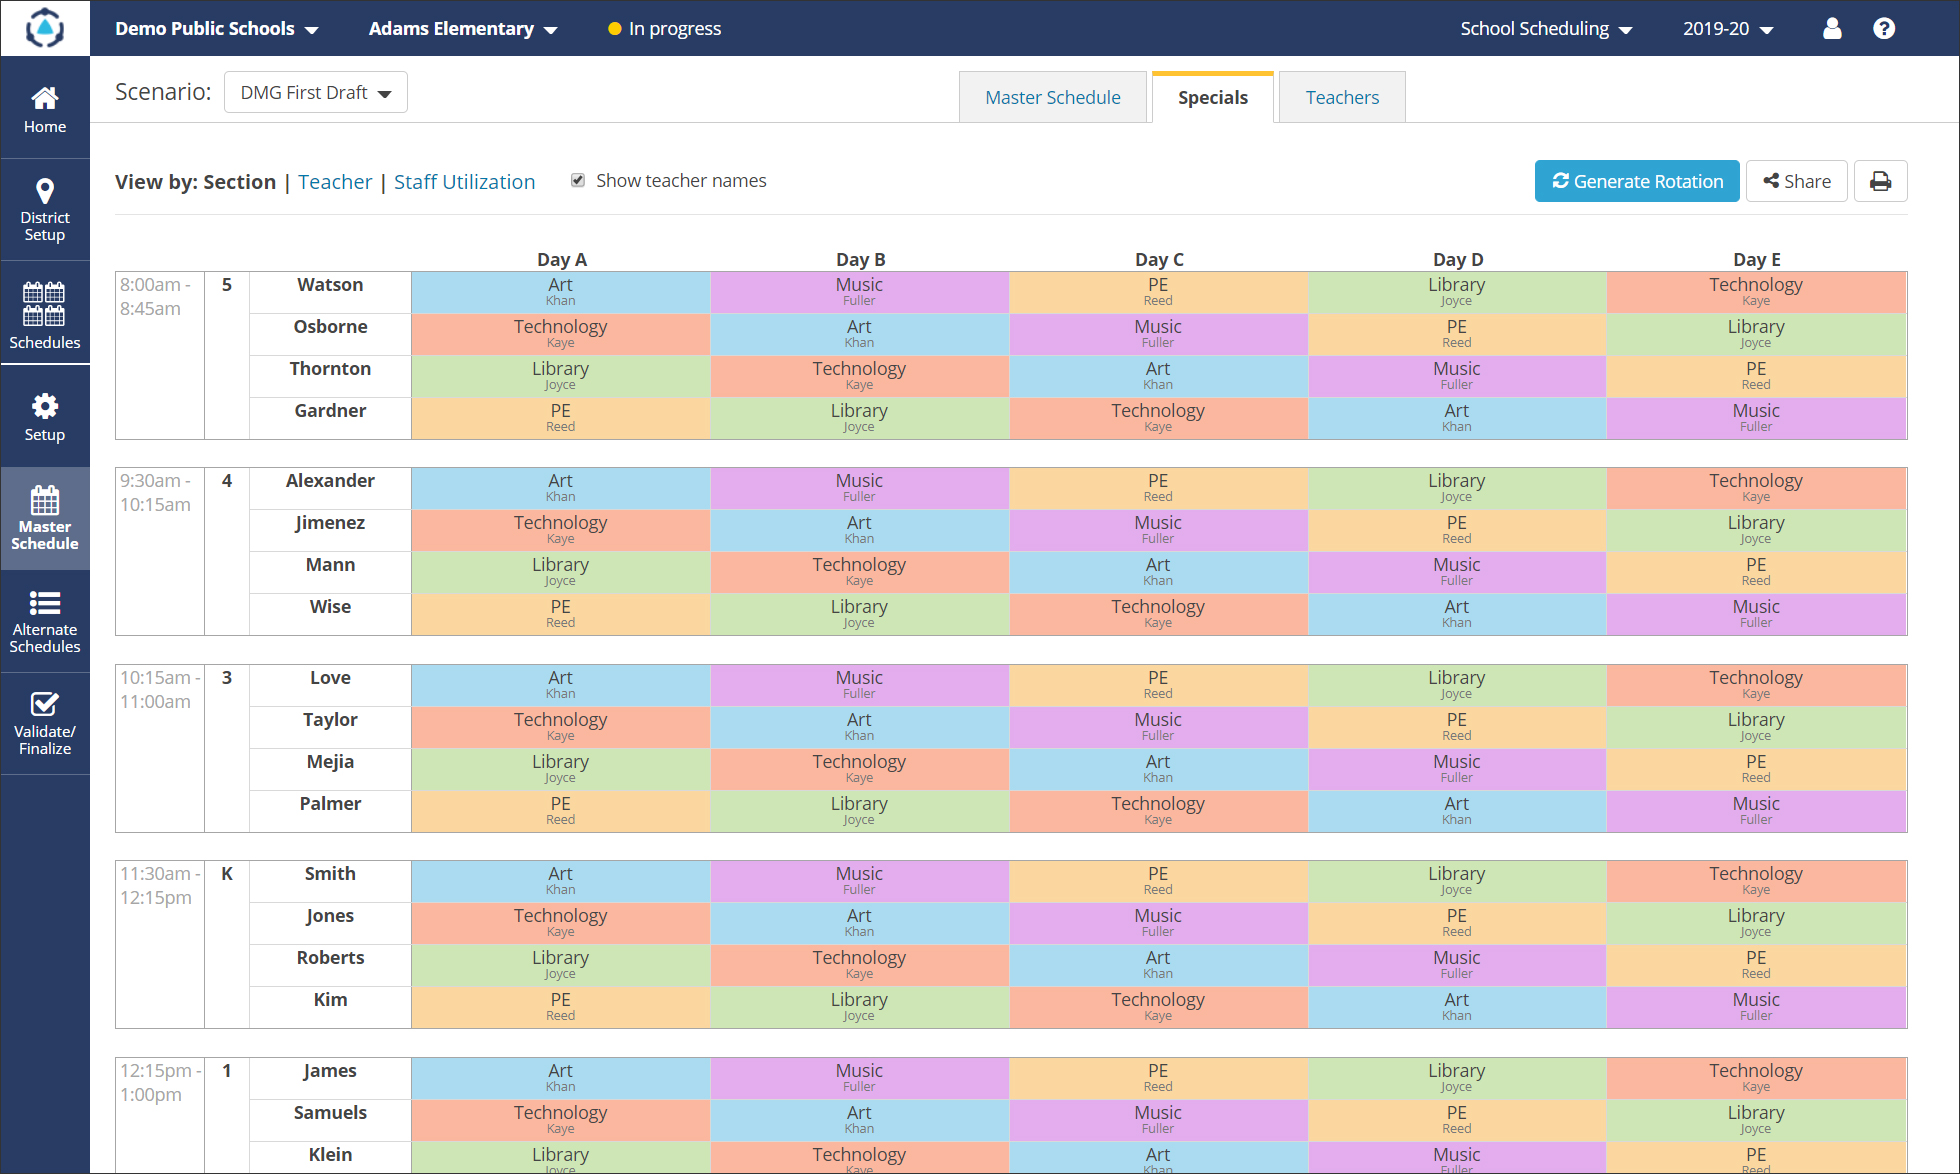
Task: Click the app logo in top-left corner
Action: pos(44,28)
